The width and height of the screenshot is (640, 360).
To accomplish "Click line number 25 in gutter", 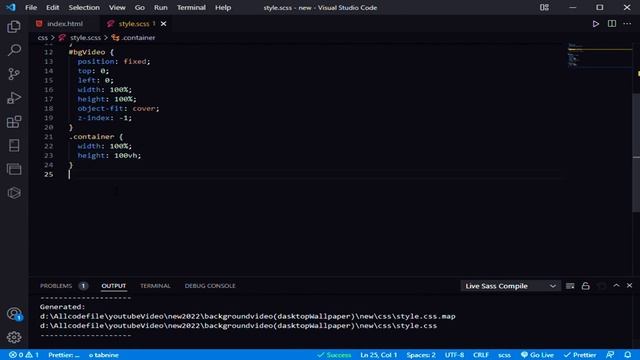I will click(49, 174).
